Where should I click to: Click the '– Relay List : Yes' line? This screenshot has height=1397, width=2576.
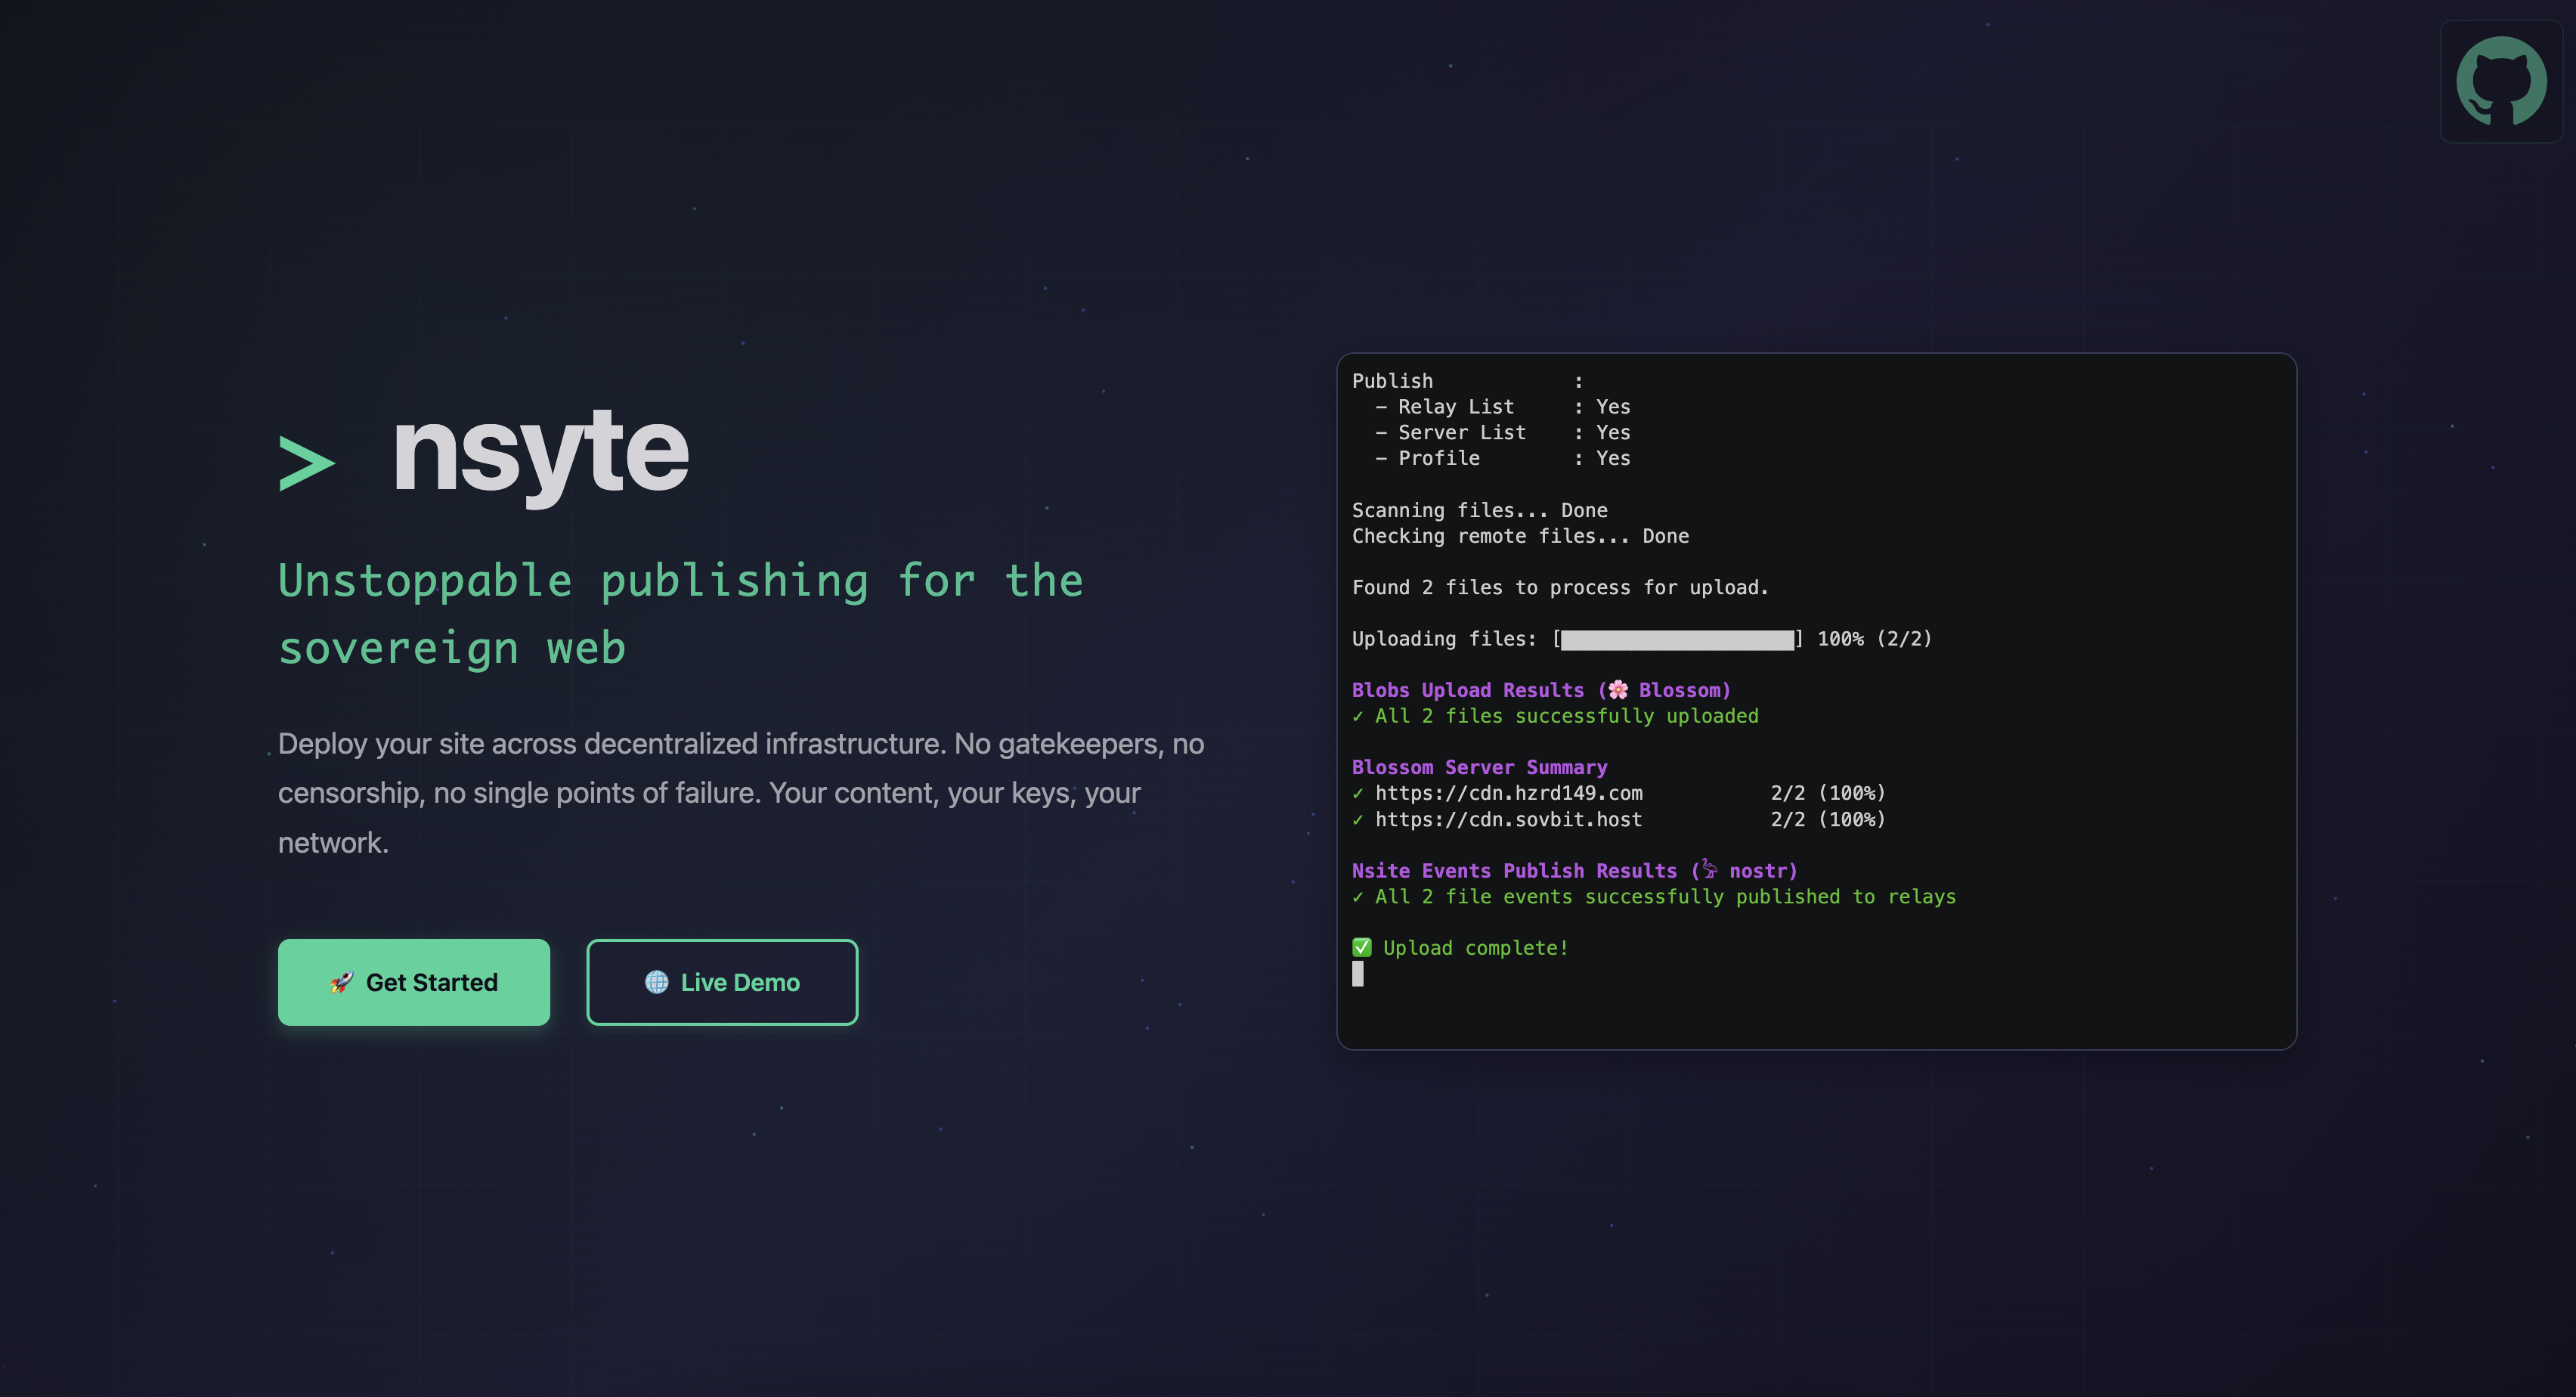click(x=1502, y=407)
